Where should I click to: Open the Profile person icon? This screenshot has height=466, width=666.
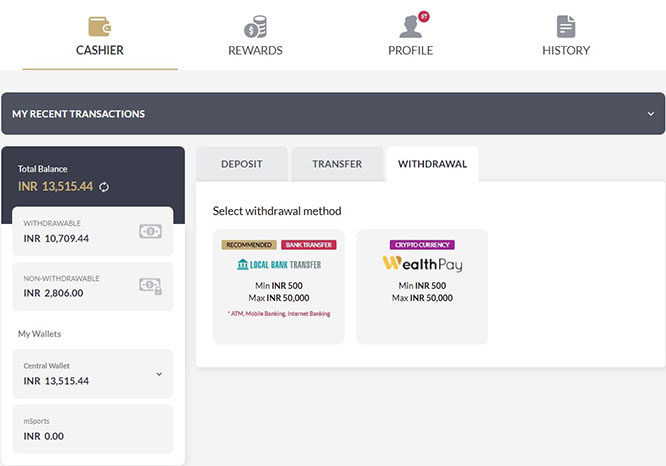click(409, 27)
